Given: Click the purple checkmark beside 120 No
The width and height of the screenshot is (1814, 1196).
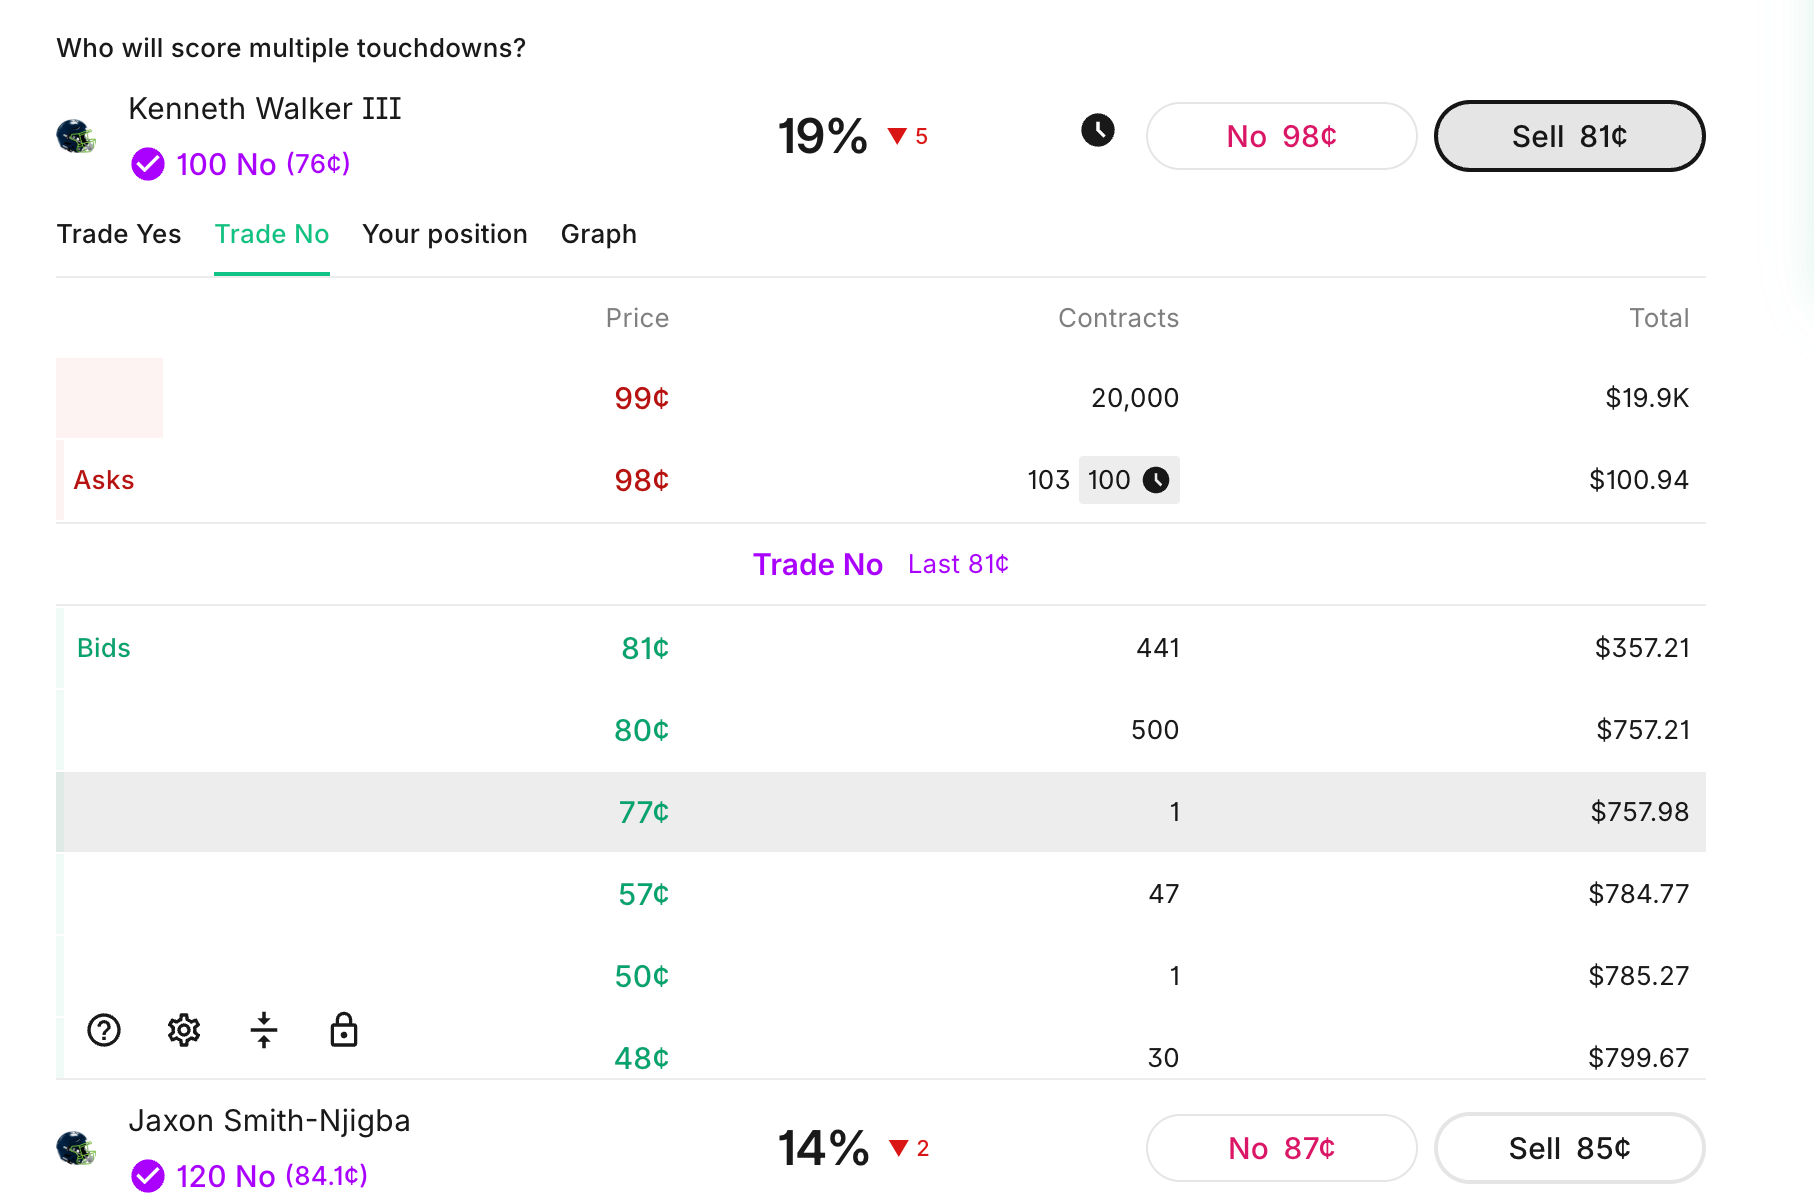Looking at the screenshot, I should (148, 1176).
